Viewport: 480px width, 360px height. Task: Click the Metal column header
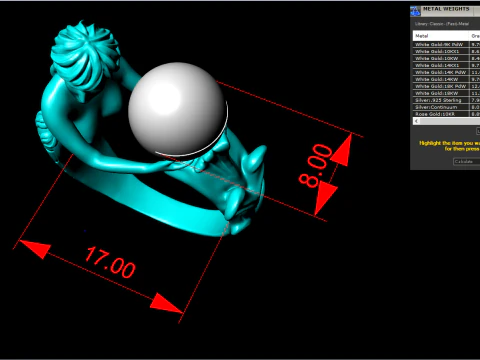(x=441, y=36)
